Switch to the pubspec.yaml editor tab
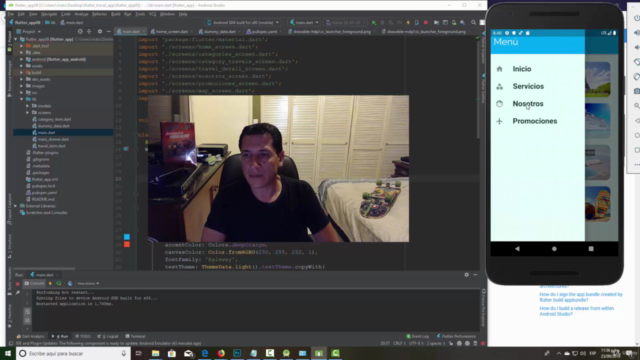Screen dimensions: 640x360 tap(262, 31)
